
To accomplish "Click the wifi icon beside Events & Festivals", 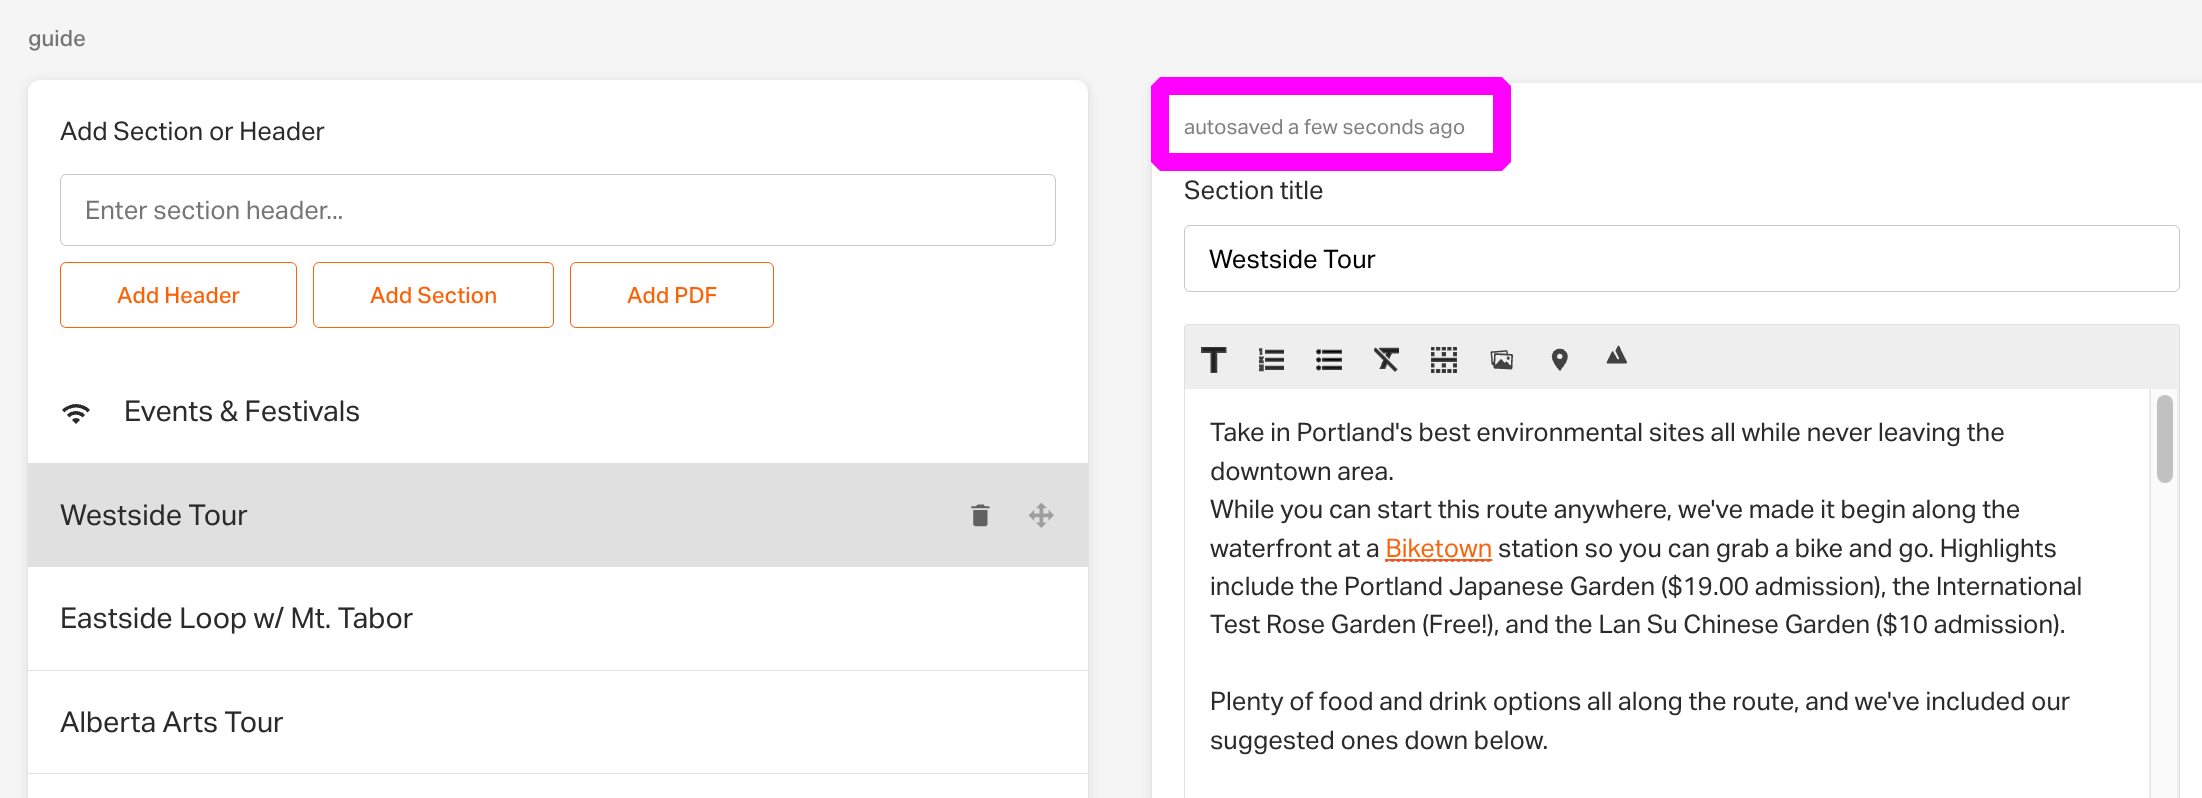I will 76,412.
